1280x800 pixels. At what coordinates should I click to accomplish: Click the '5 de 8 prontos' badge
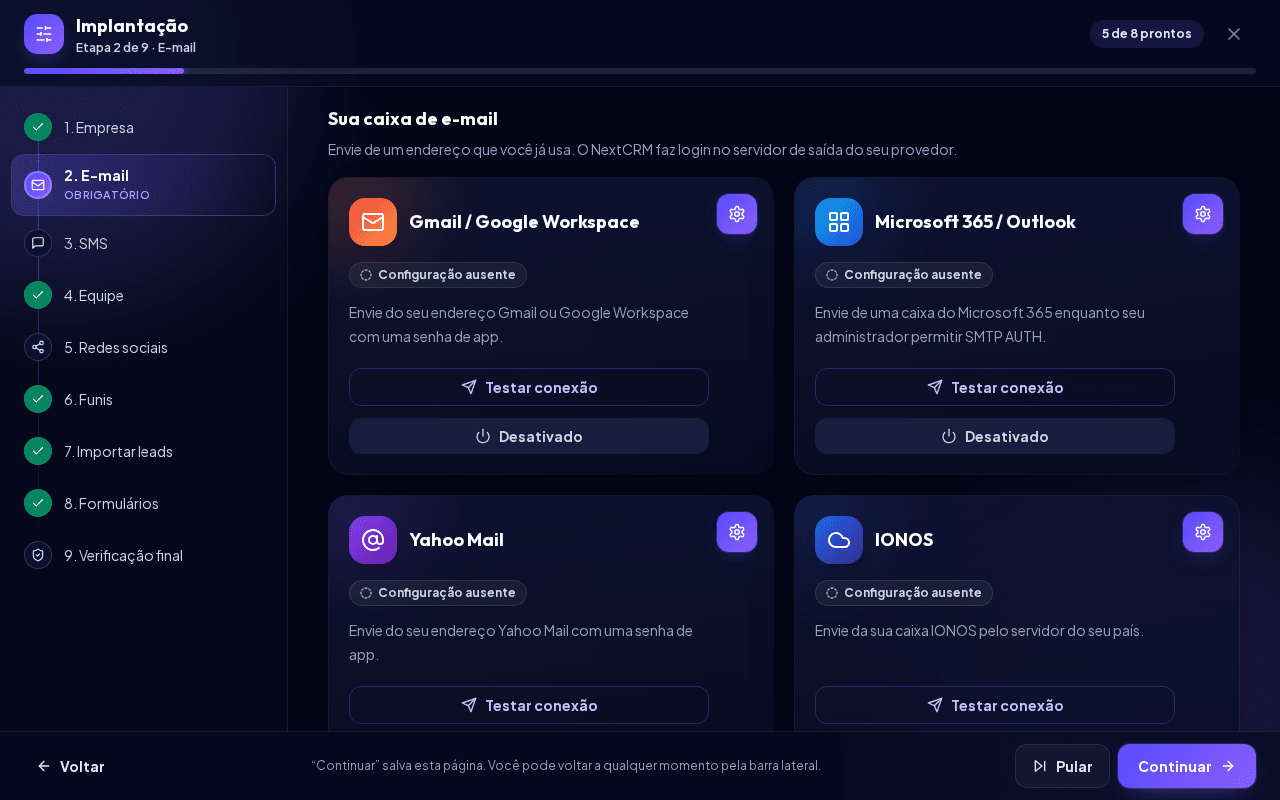[x=1147, y=34]
